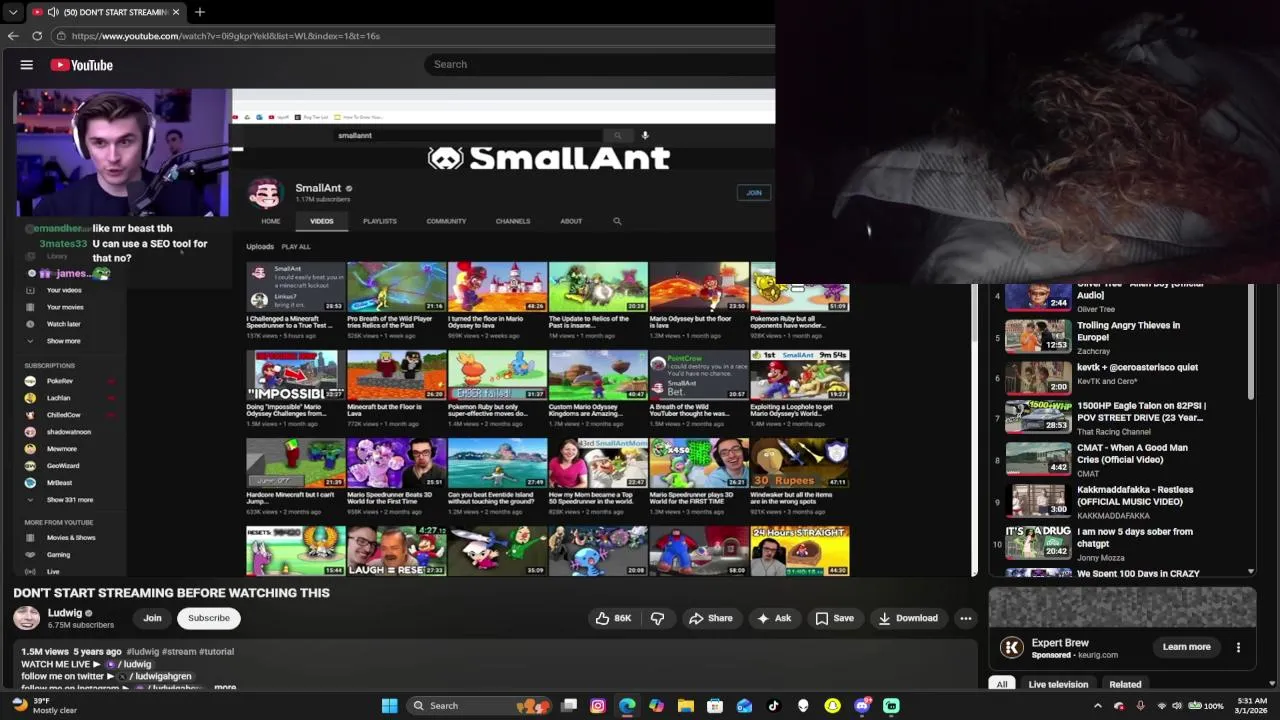Image resolution: width=1280 pixels, height=720 pixels.
Task: Click the Join button for Ludwig
Action: pos(152,618)
